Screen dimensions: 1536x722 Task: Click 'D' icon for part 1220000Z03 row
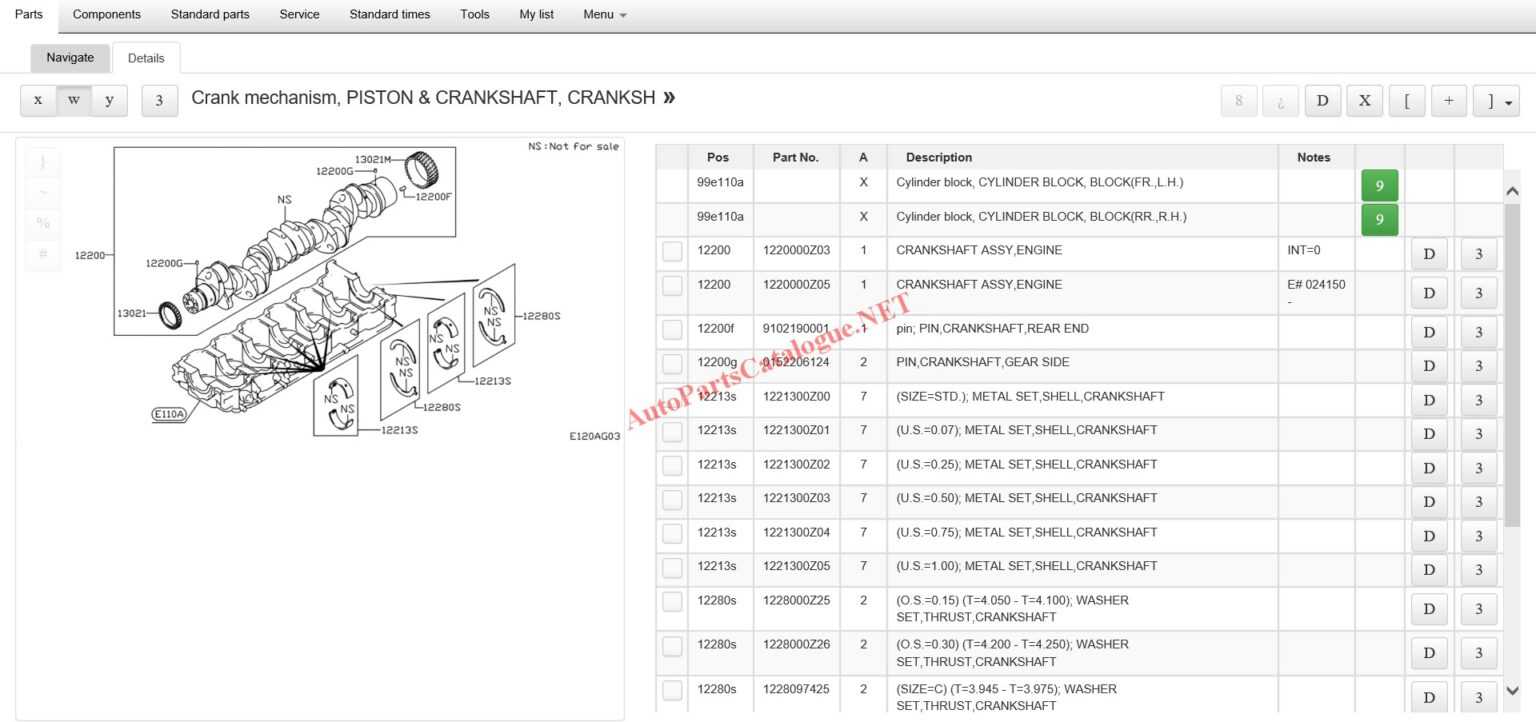click(1428, 254)
